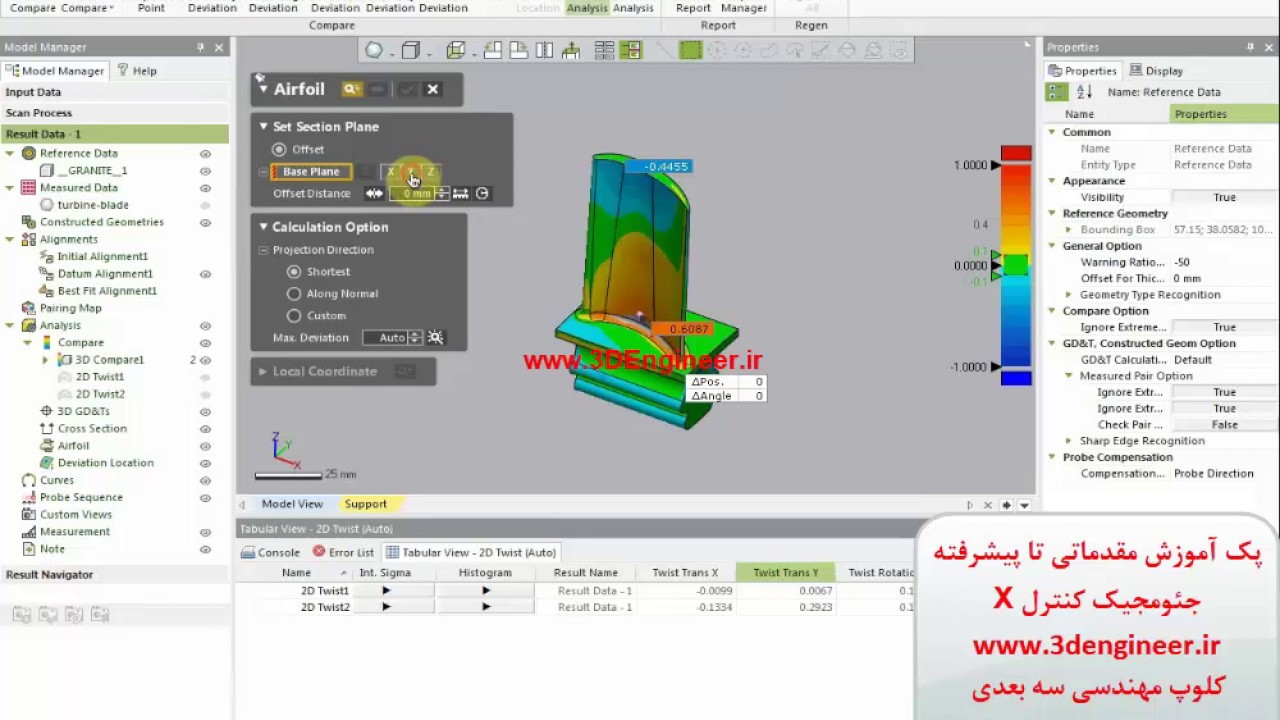Collapse the Calculation Option section
This screenshot has height=720, width=1280.
pos(263,227)
